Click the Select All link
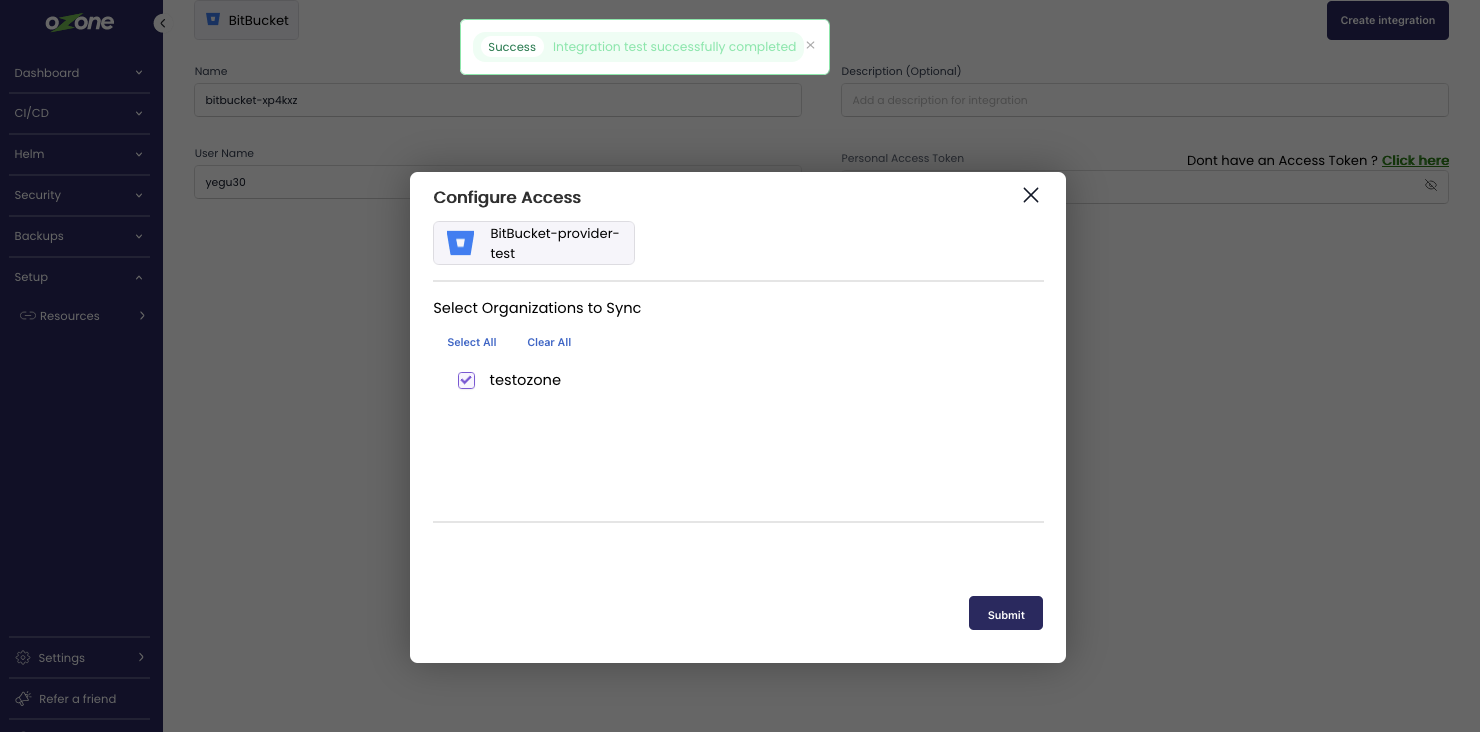This screenshot has width=1480, height=732. pos(472,342)
